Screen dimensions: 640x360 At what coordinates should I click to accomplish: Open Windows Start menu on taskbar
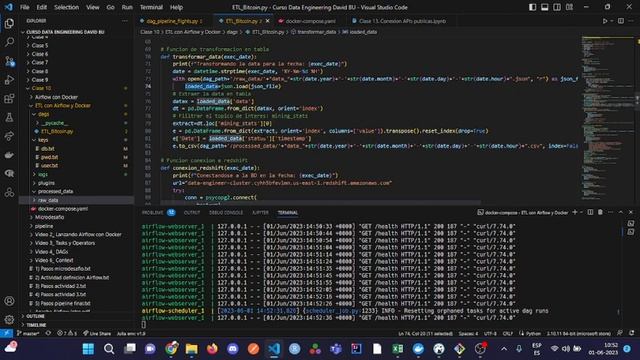(x=88, y=349)
